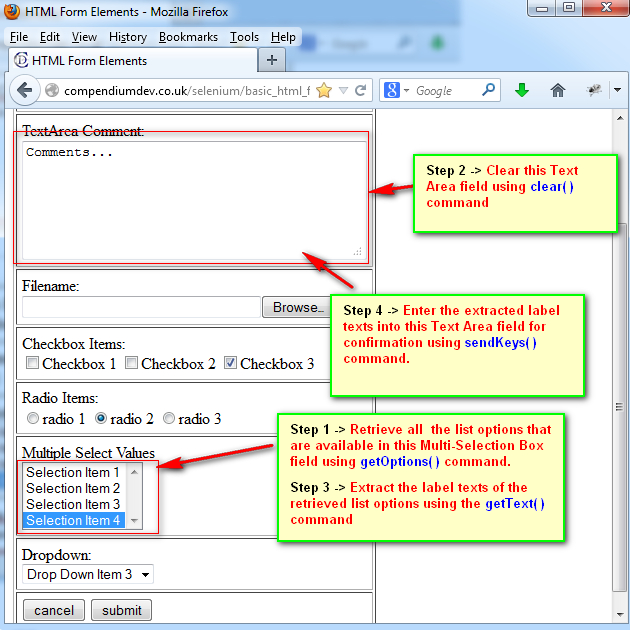Click the site identity globe icon
The width and height of the screenshot is (630, 630).
click(x=52, y=90)
